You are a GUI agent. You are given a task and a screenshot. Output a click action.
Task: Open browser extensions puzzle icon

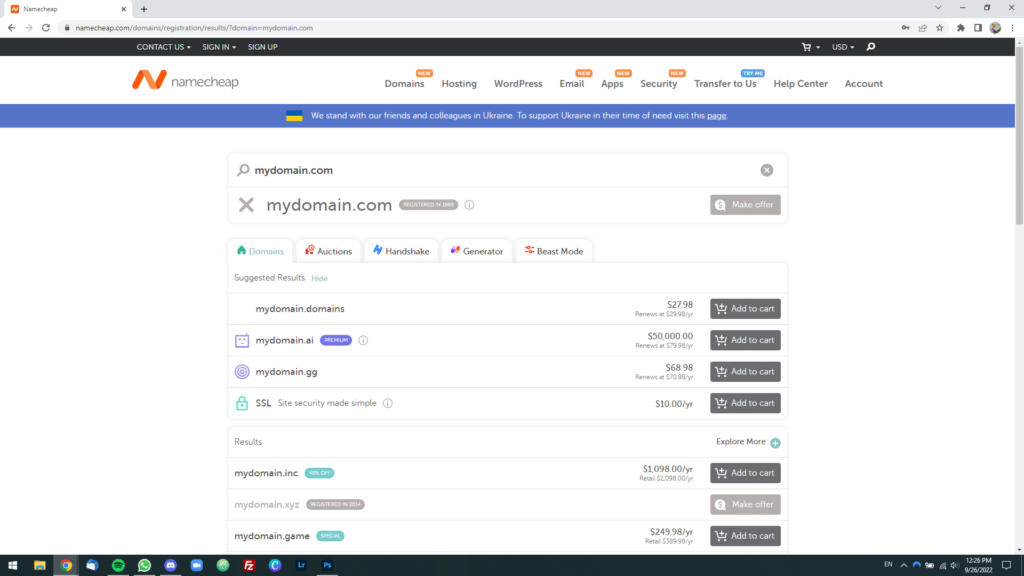click(961, 28)
